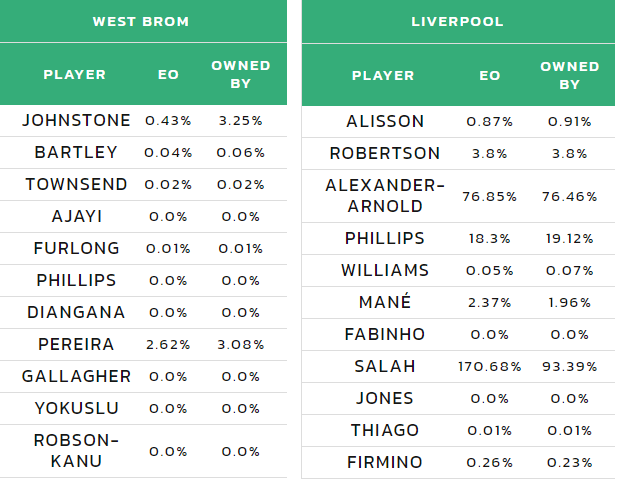The image size is (620, 481).
Task: Select the GALLAGHER player name
Action: tap(76, 376)
